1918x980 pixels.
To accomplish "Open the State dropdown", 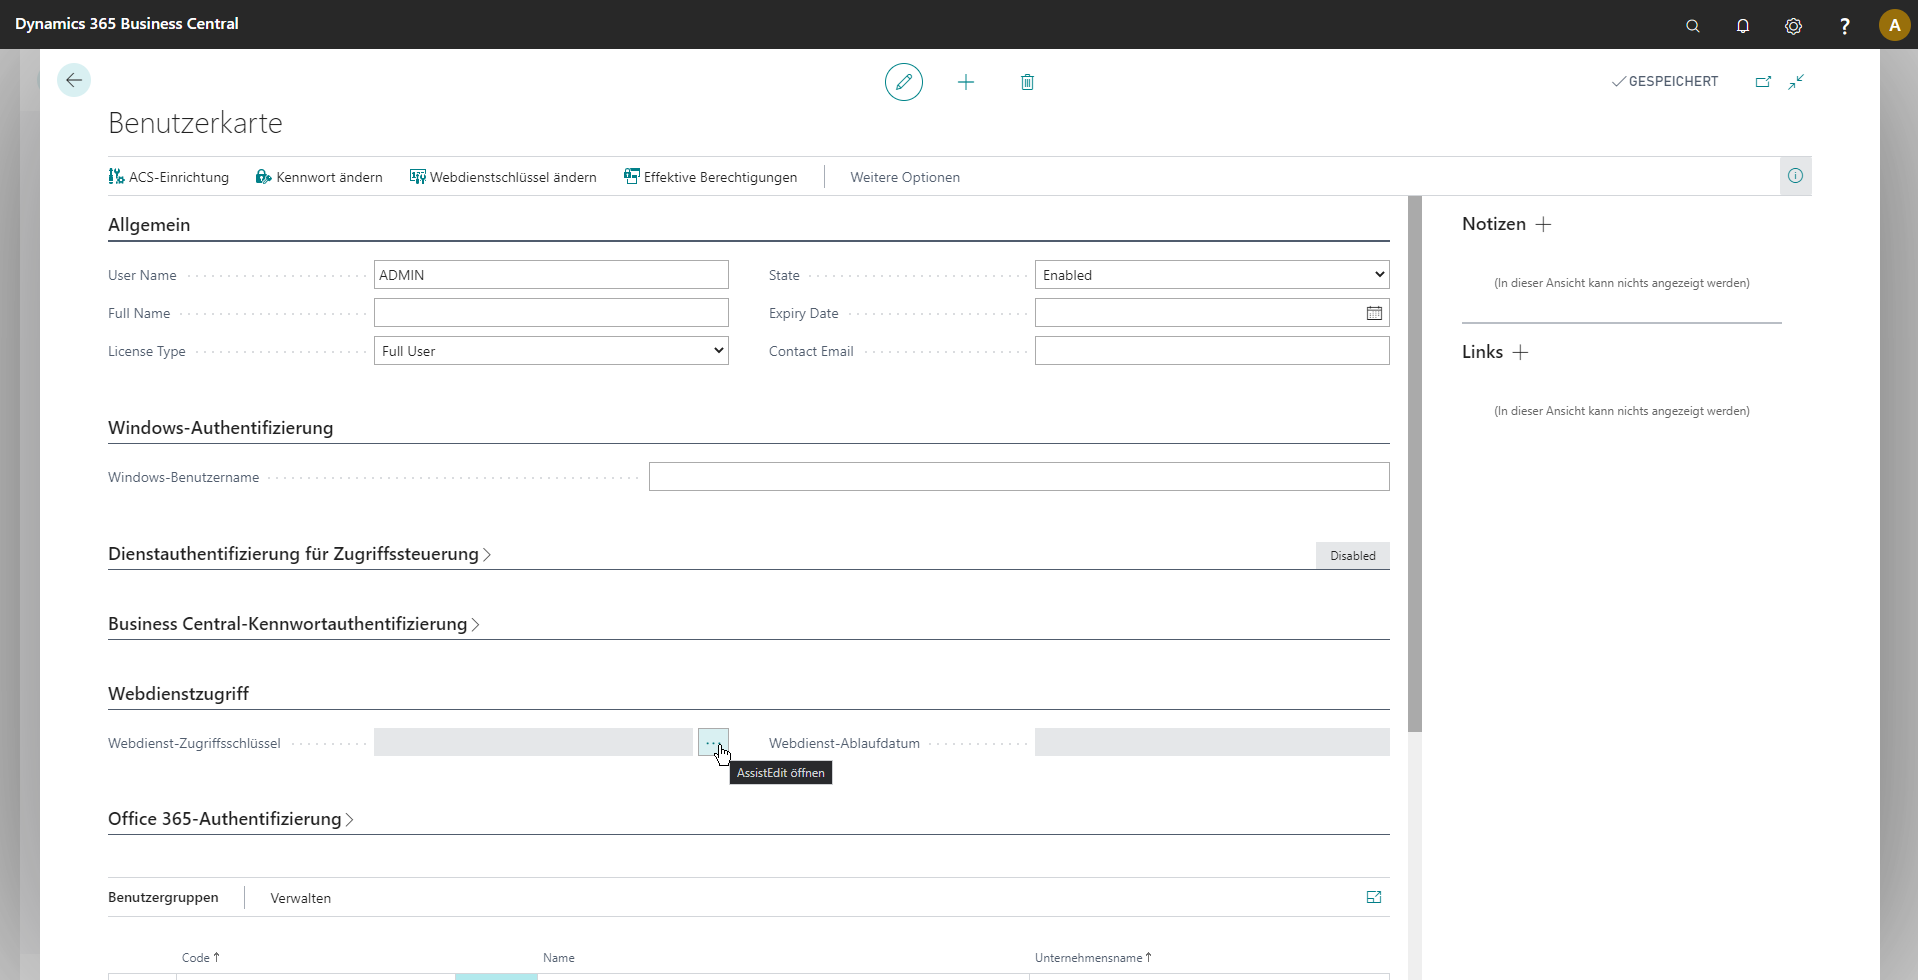I will (x=1211, y=275).
